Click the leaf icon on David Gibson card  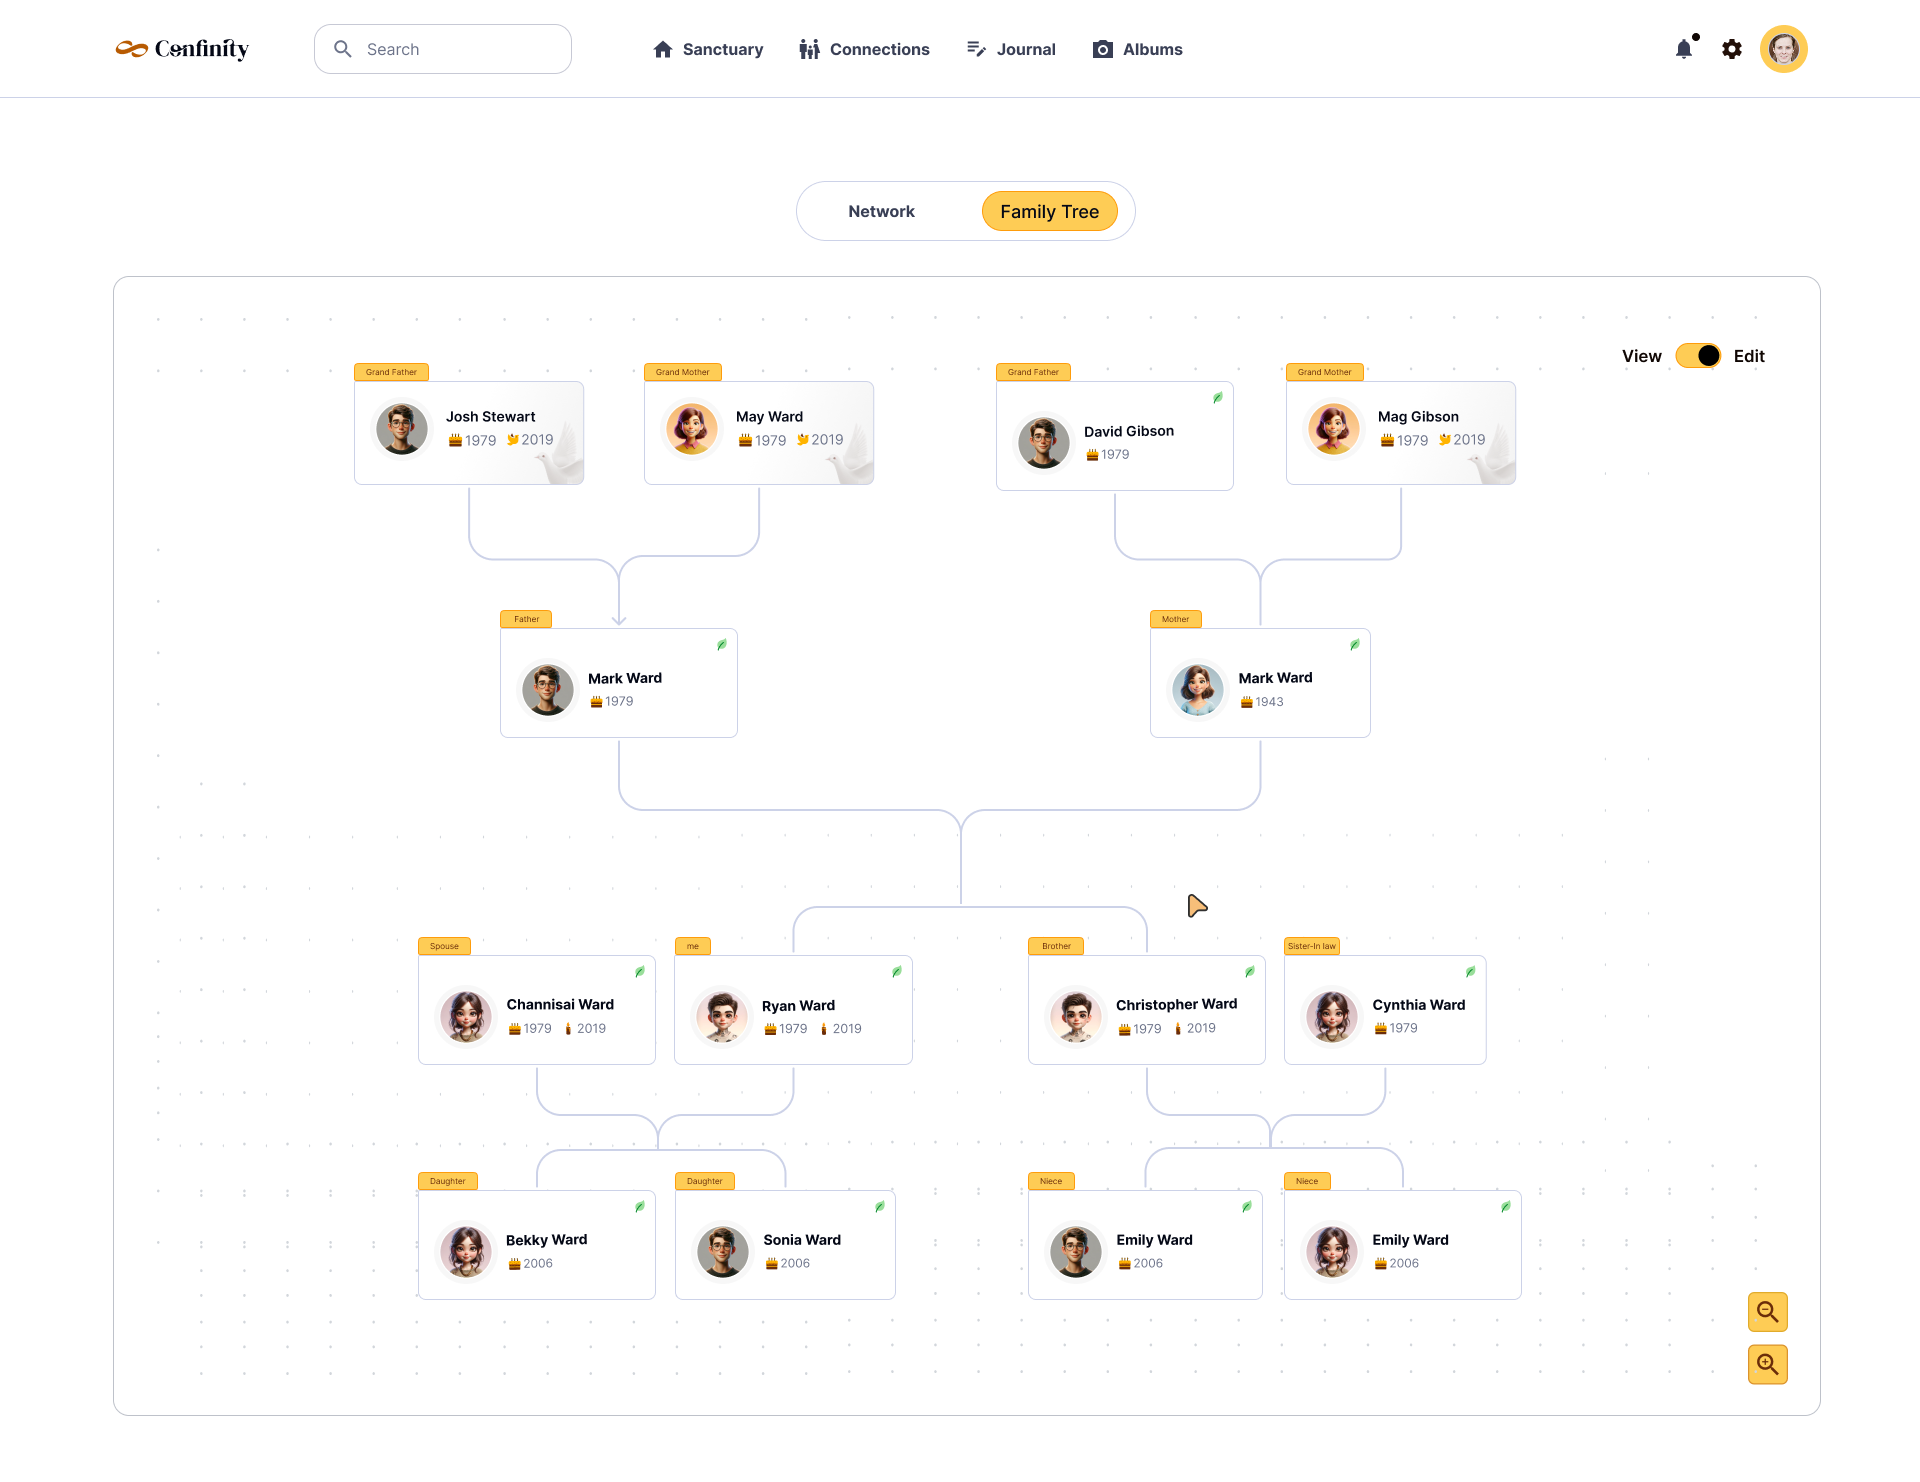[1217, 398]
